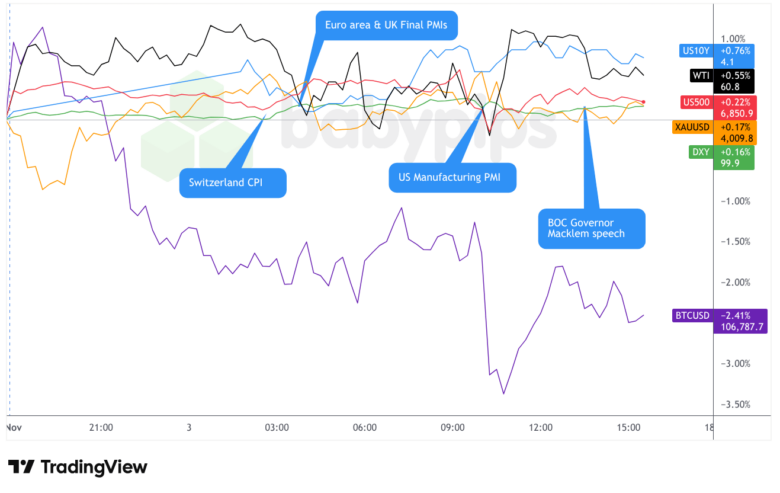Click the TradingView logo
The image size is (780, 493).
77,467
